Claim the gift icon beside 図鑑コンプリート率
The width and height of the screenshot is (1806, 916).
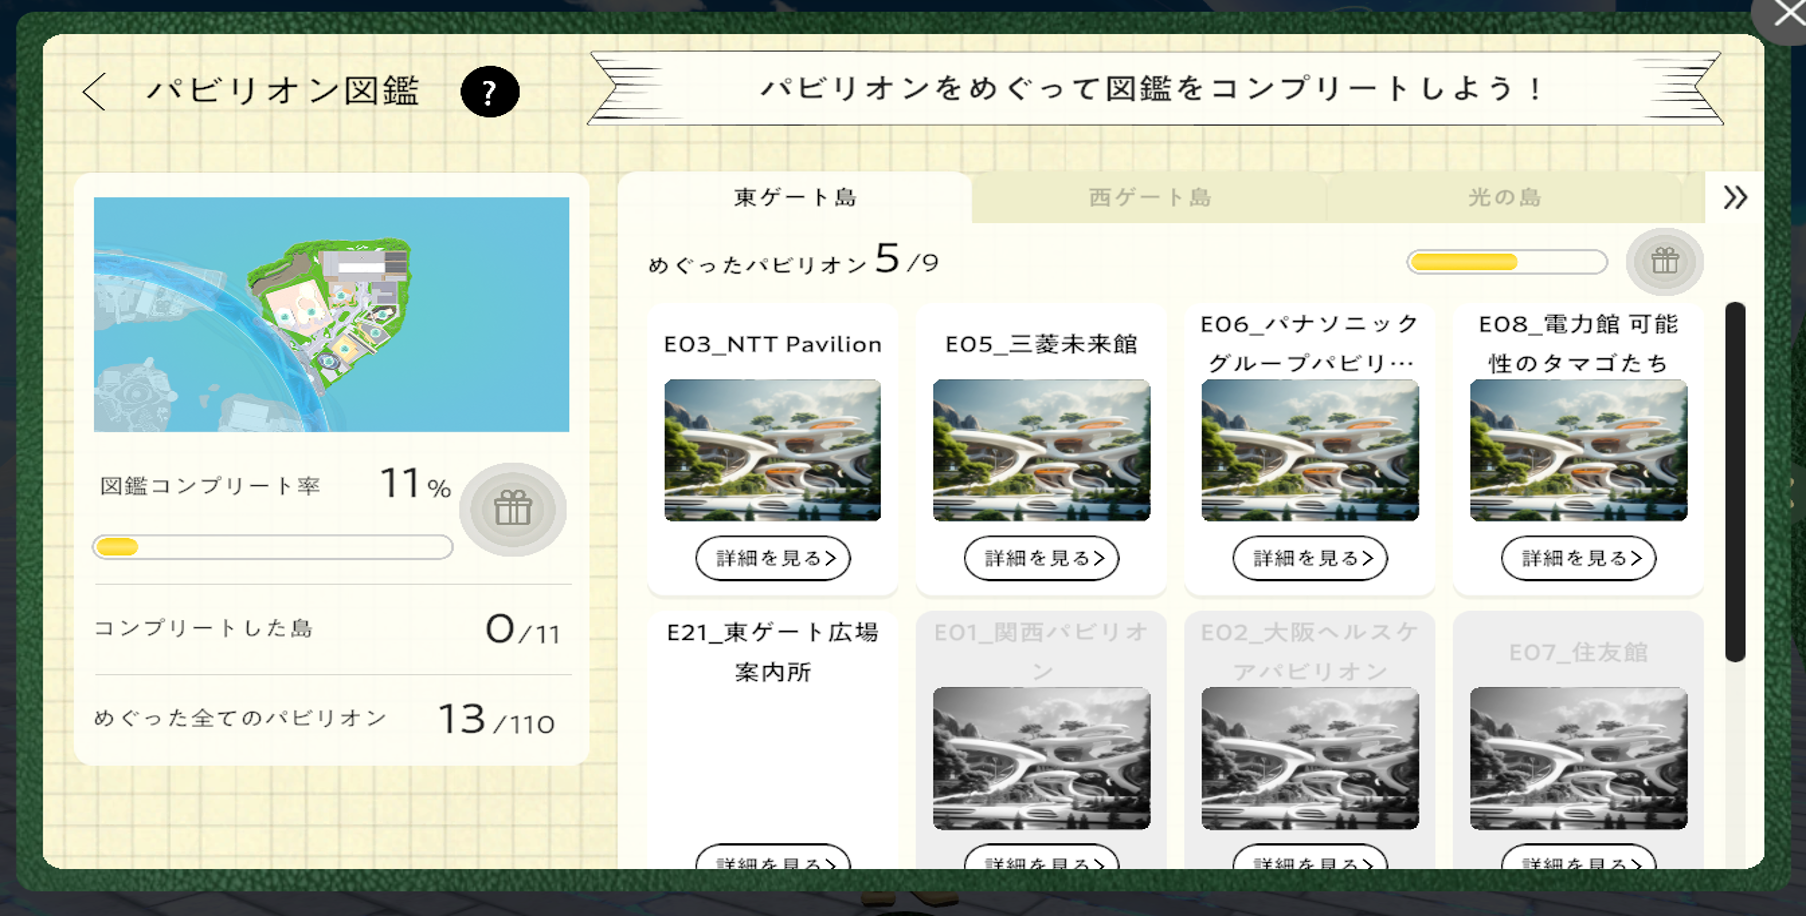click(x=513, y=509)
